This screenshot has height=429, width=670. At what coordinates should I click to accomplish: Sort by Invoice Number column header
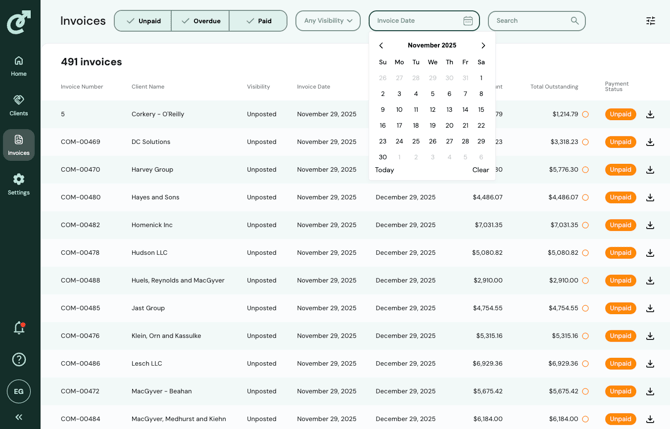pyautogui.click(x=82, y=87)
